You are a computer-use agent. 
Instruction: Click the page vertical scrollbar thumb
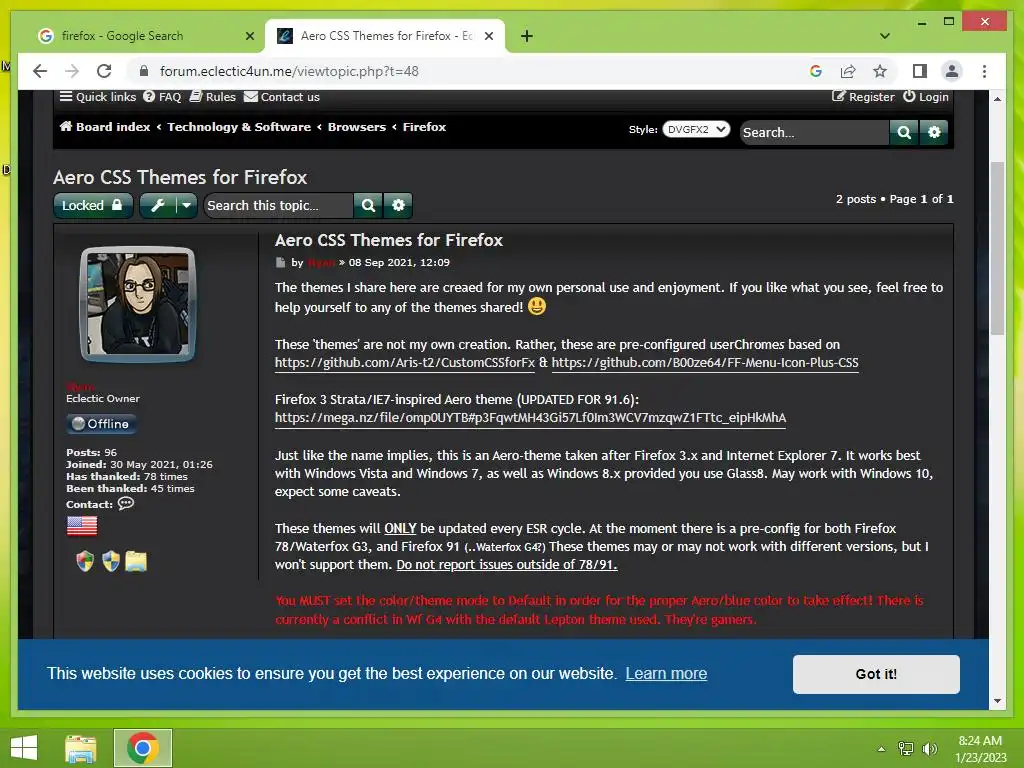(997, 248)
